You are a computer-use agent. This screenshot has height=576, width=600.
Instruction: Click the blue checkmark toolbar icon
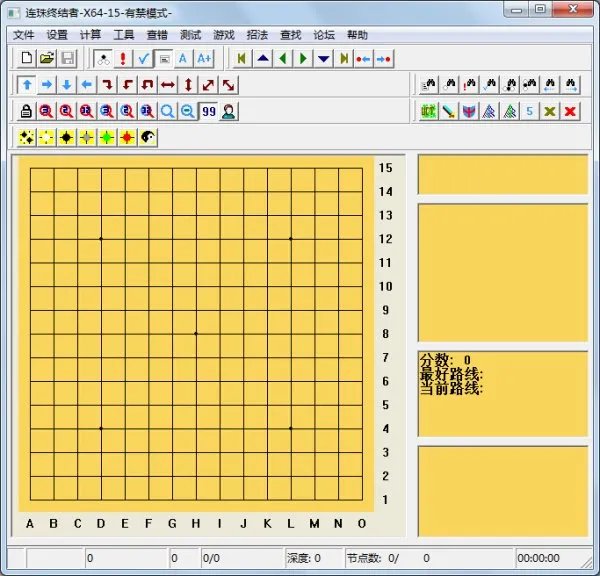point(143,59)
